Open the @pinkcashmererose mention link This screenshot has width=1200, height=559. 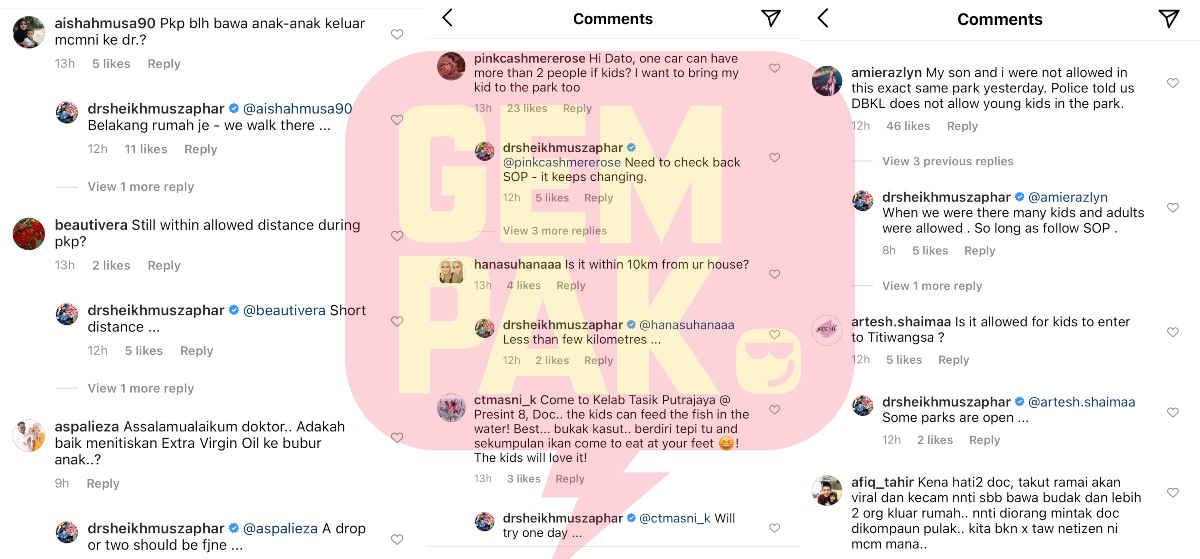561,162
